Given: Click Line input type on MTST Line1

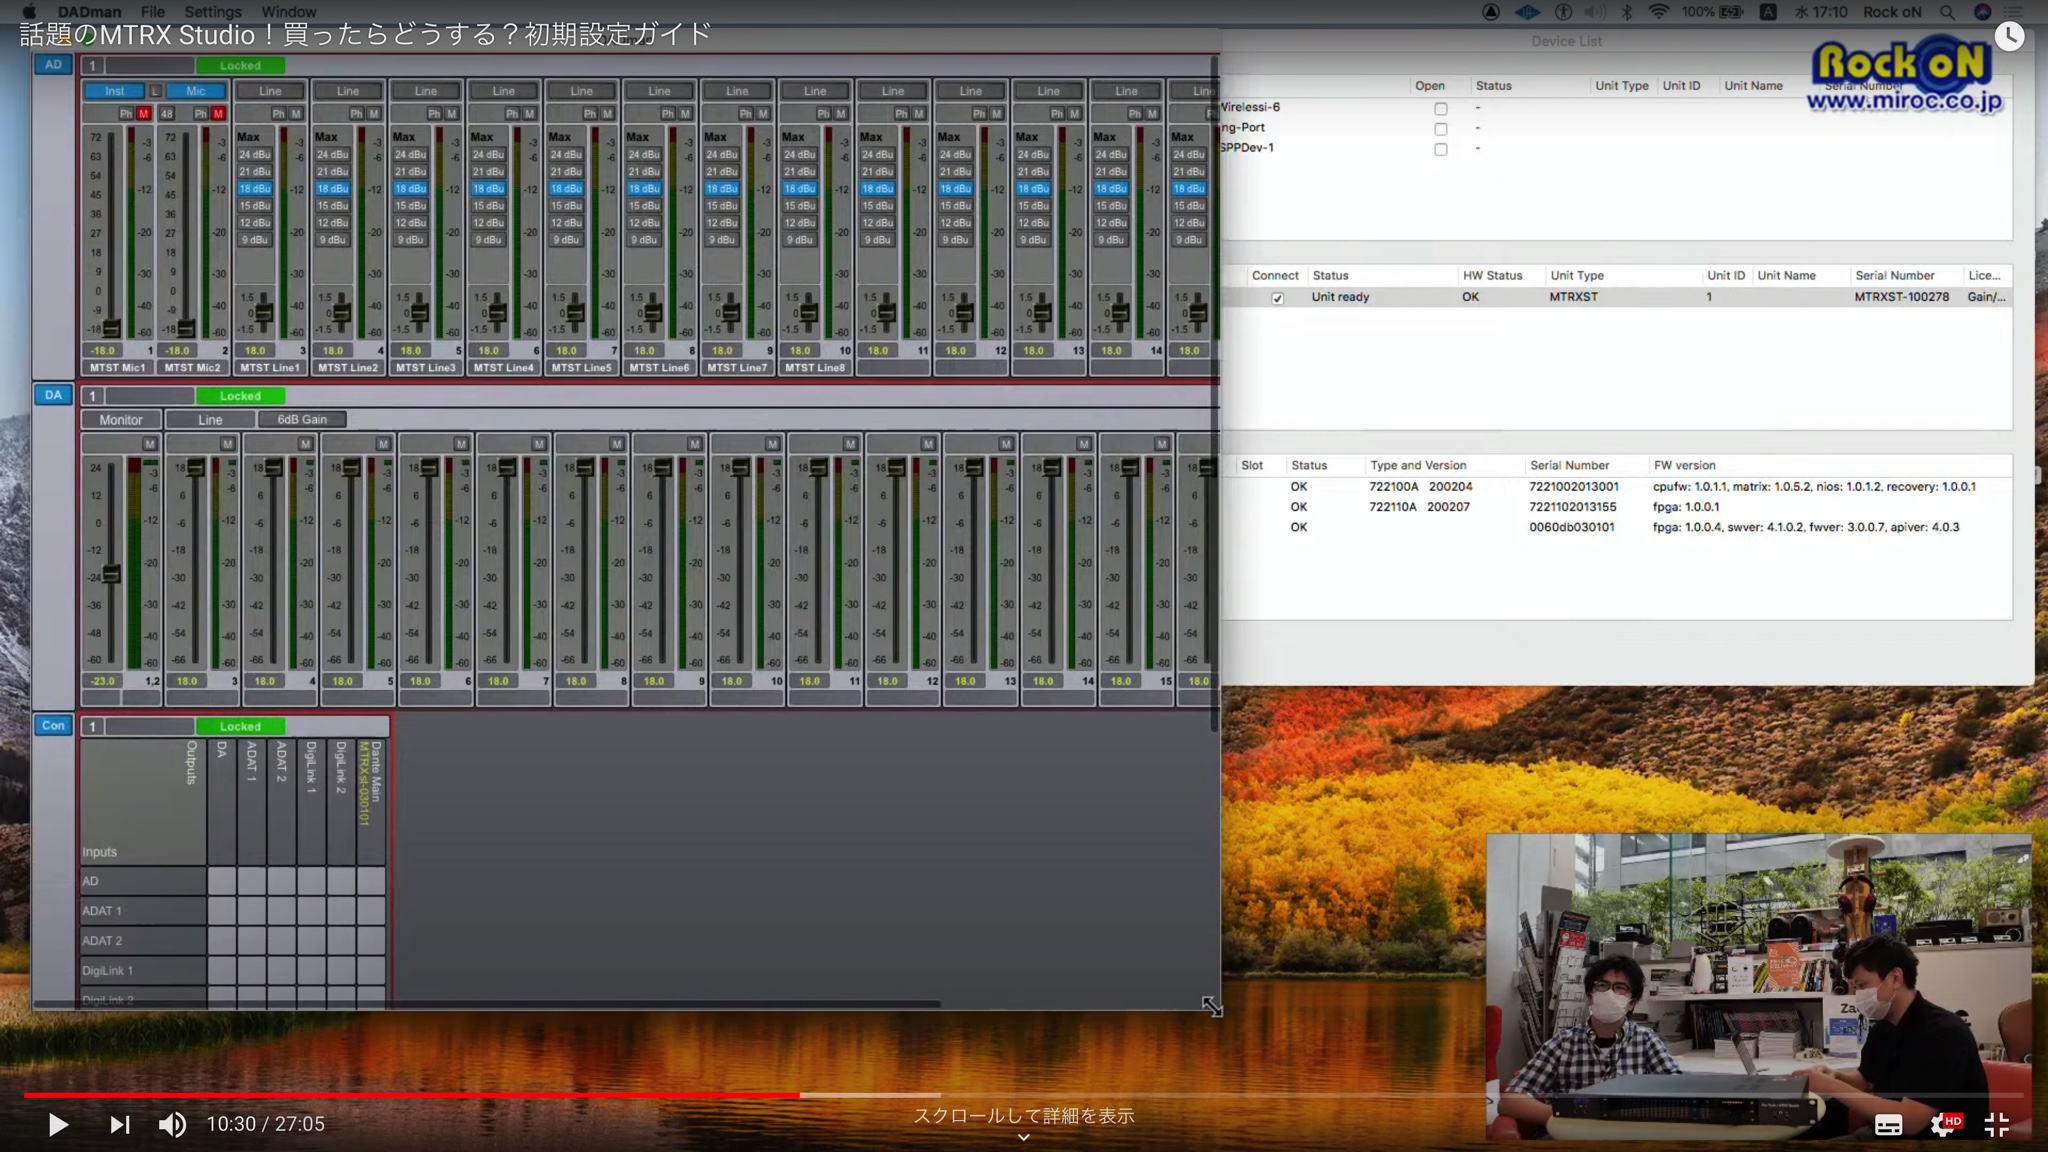Looking at the screenshot, I should click(x=270, y=91).
